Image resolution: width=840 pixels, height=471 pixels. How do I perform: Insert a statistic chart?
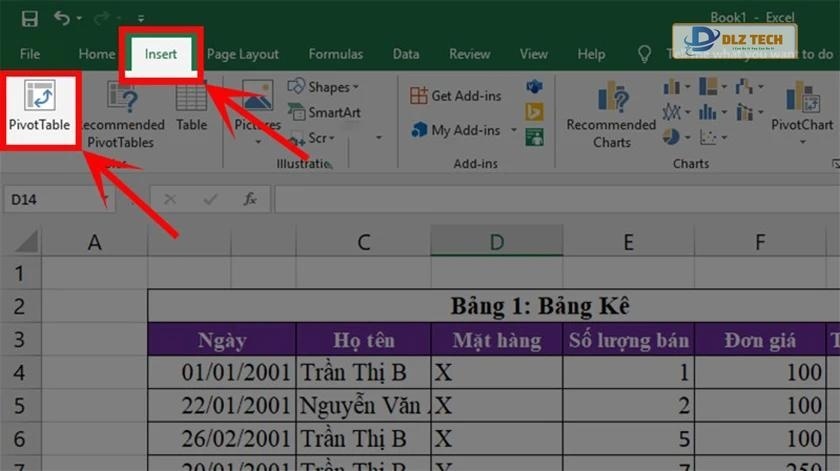713,112
